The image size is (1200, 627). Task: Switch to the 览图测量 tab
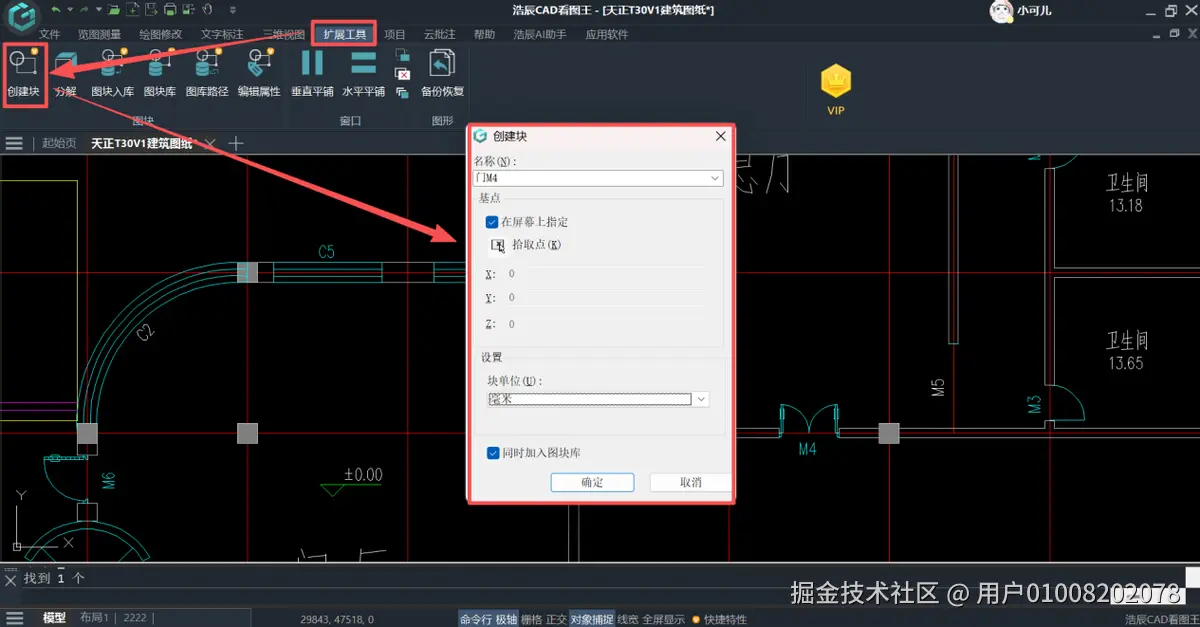99,34
